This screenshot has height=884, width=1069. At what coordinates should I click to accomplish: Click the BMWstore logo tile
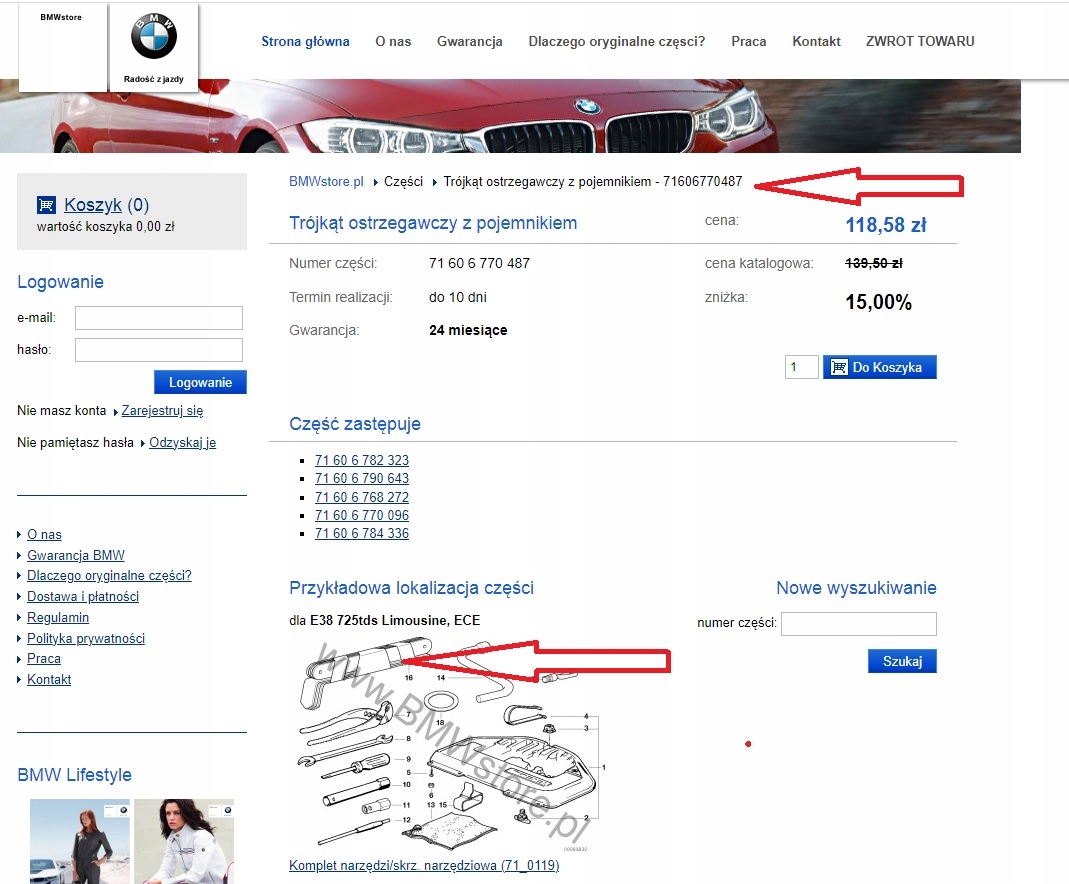coord(63,47)
